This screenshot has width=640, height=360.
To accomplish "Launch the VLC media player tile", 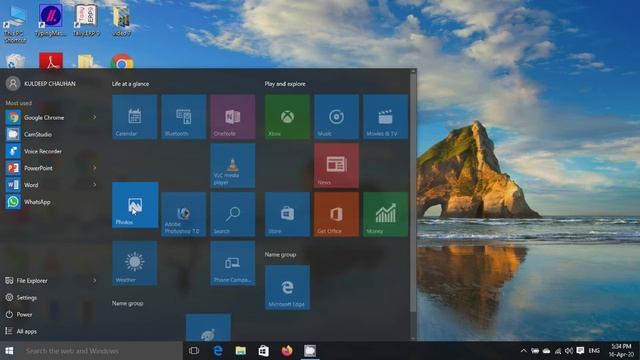I will (x=233, y=166).
